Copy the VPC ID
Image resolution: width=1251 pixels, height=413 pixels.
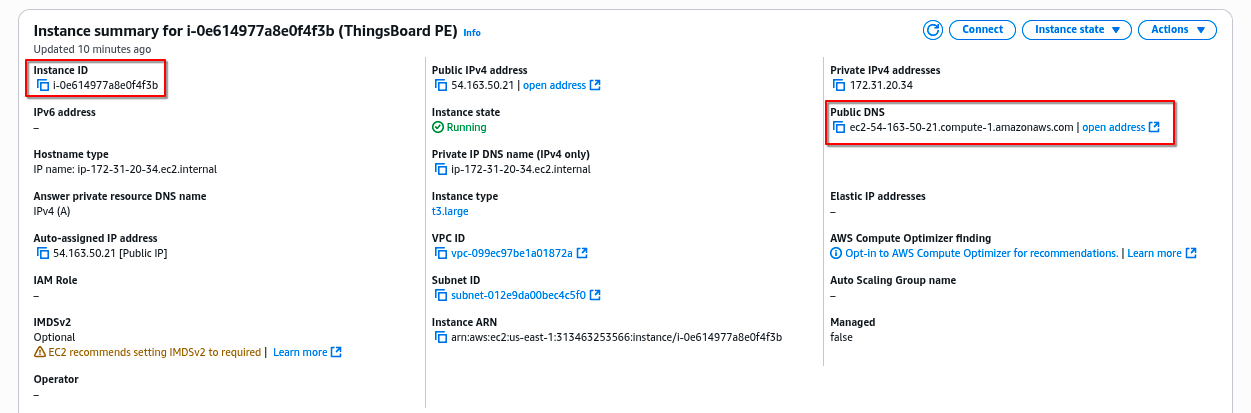441,254
